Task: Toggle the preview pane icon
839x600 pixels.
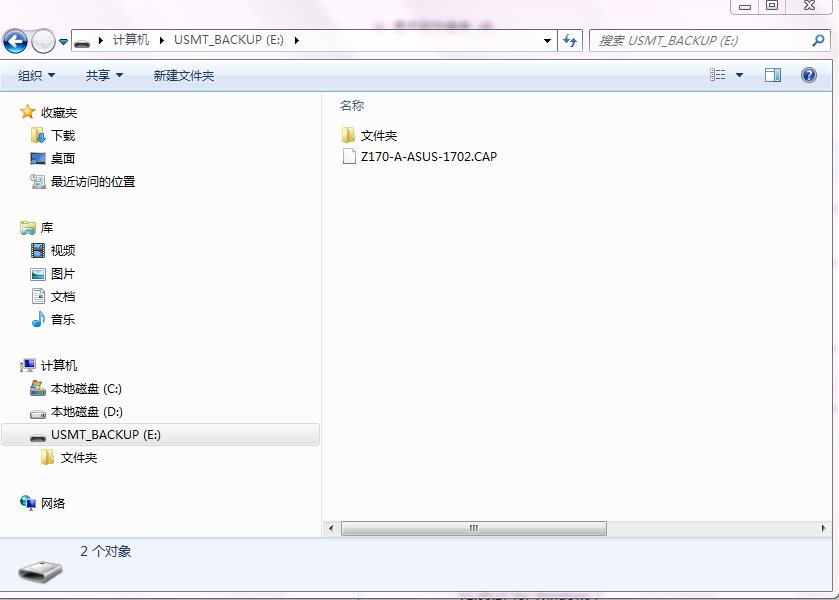Action: [771, 75]
